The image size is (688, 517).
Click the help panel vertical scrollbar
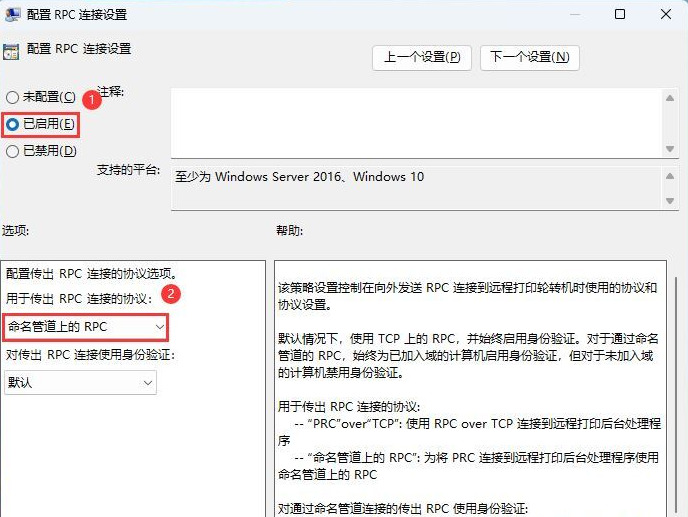[677, 395]
